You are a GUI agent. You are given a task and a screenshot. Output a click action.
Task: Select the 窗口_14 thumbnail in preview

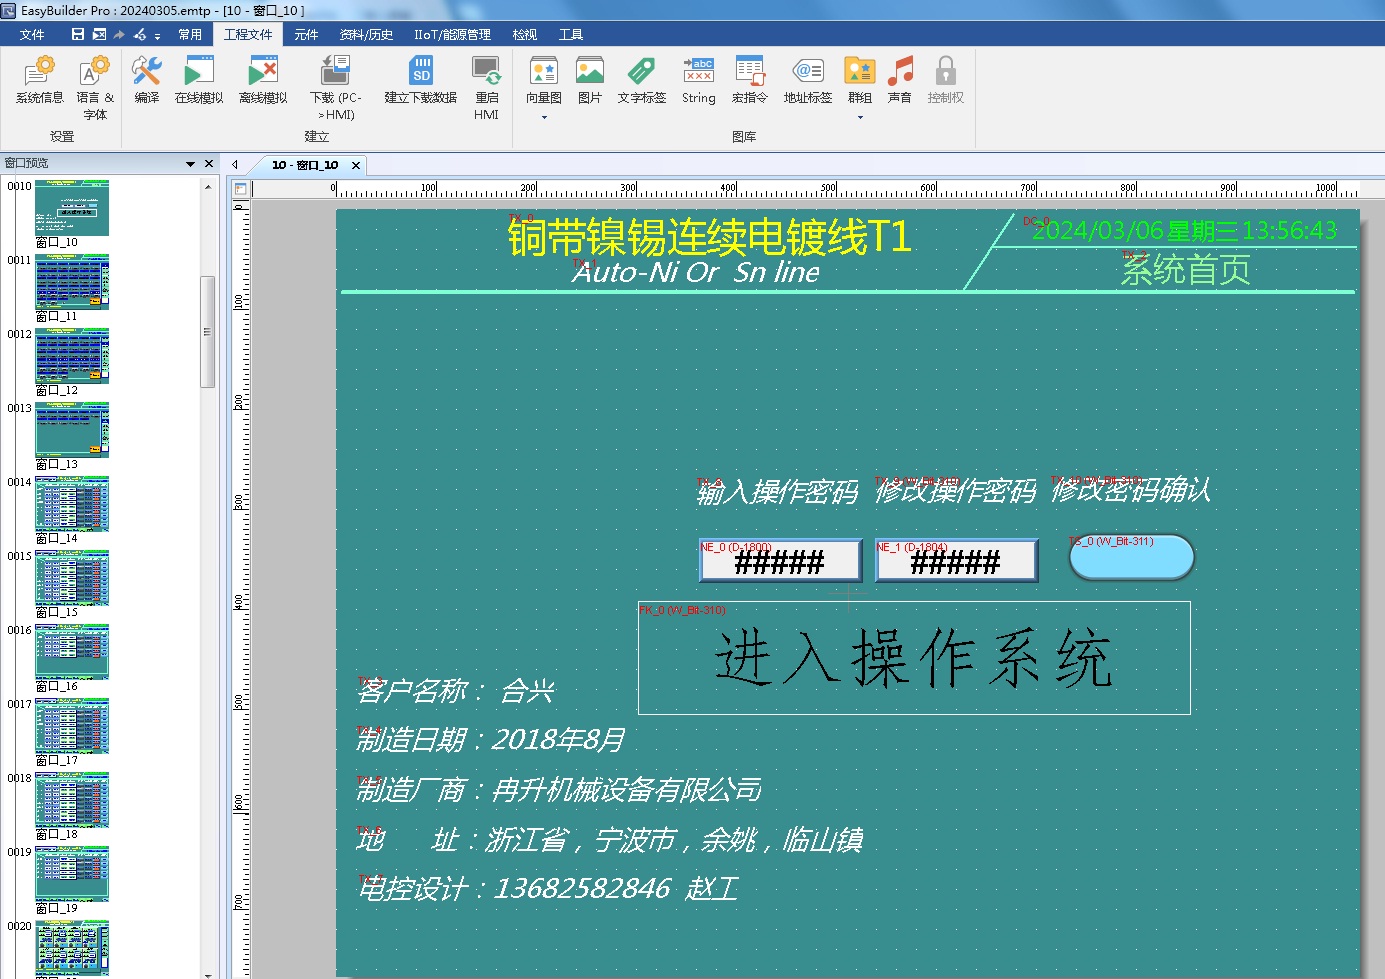tap(72, 504)
